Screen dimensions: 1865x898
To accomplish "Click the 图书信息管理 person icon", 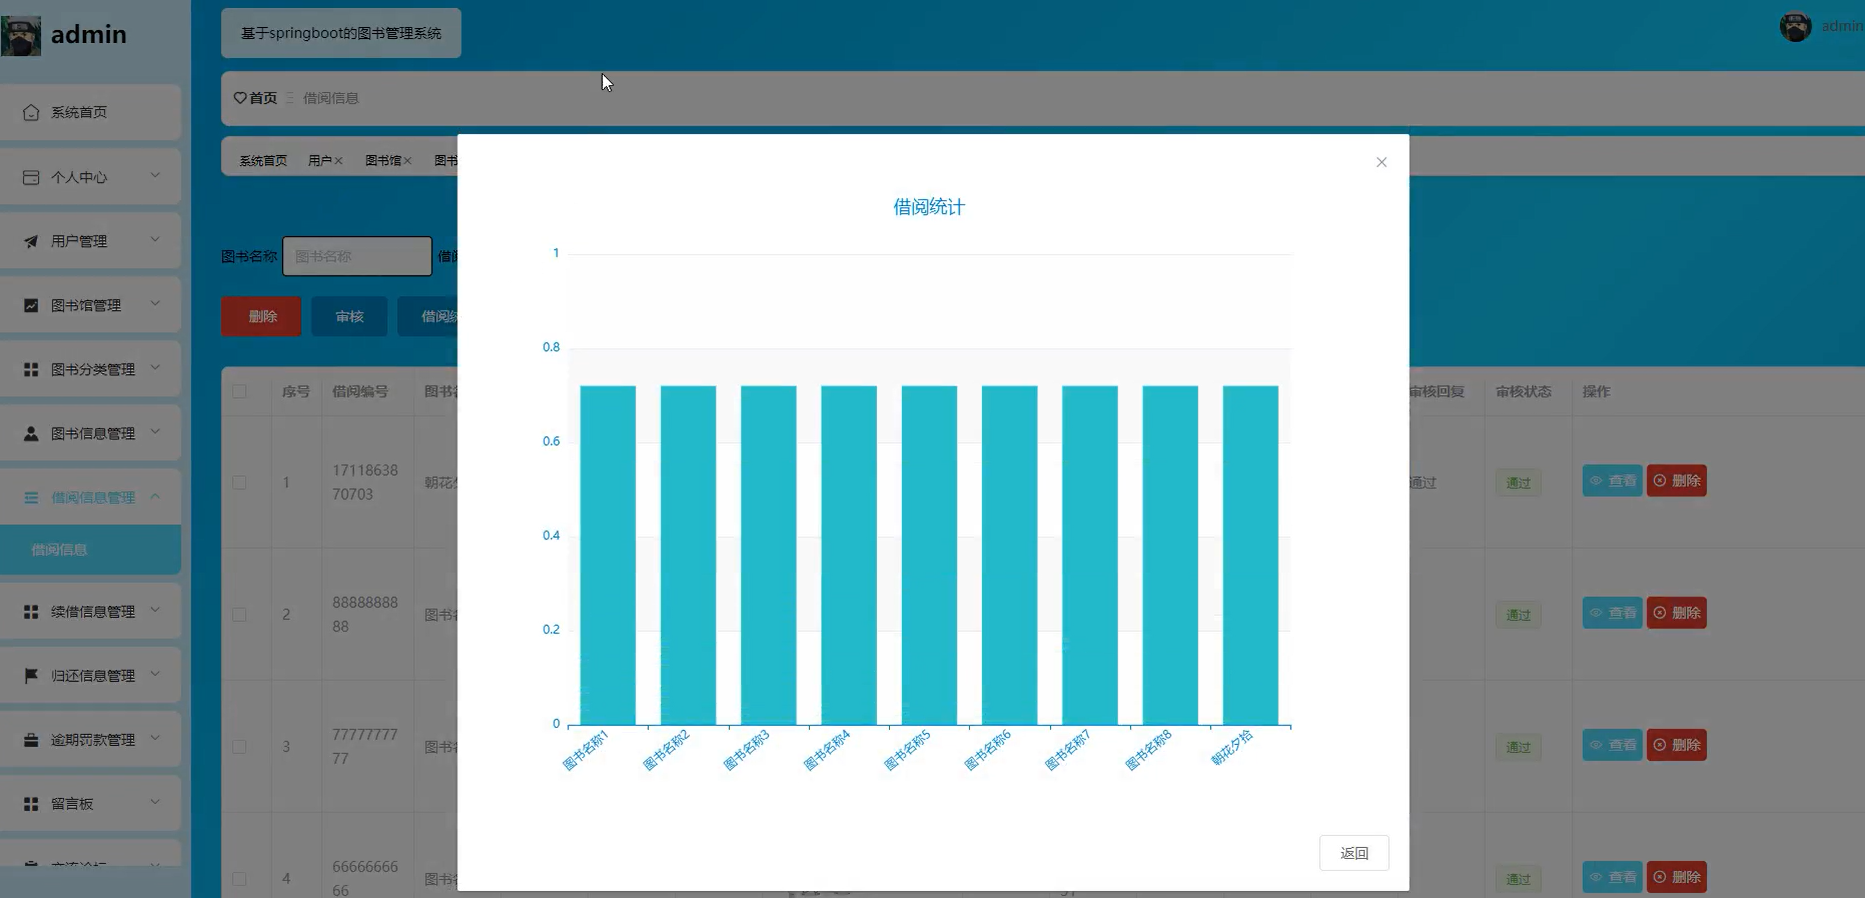I will tap(31, 433).
